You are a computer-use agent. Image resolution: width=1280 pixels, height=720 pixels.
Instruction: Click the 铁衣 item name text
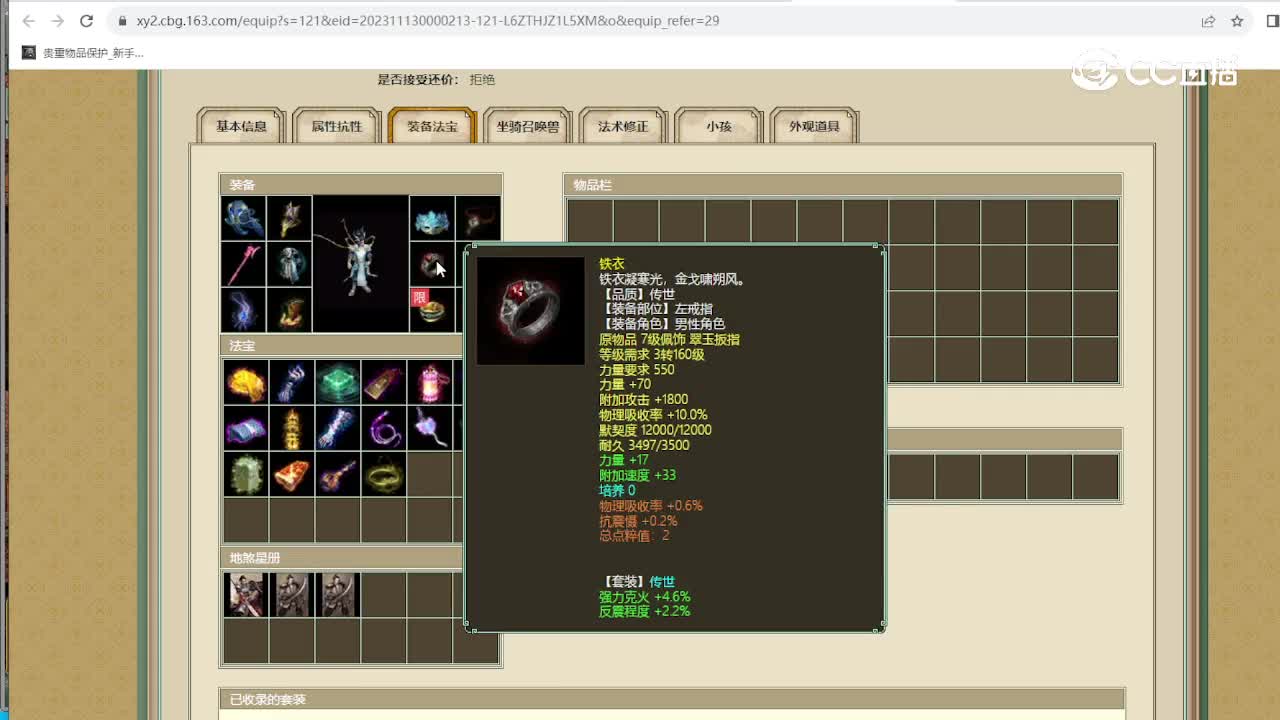(611, 264)
